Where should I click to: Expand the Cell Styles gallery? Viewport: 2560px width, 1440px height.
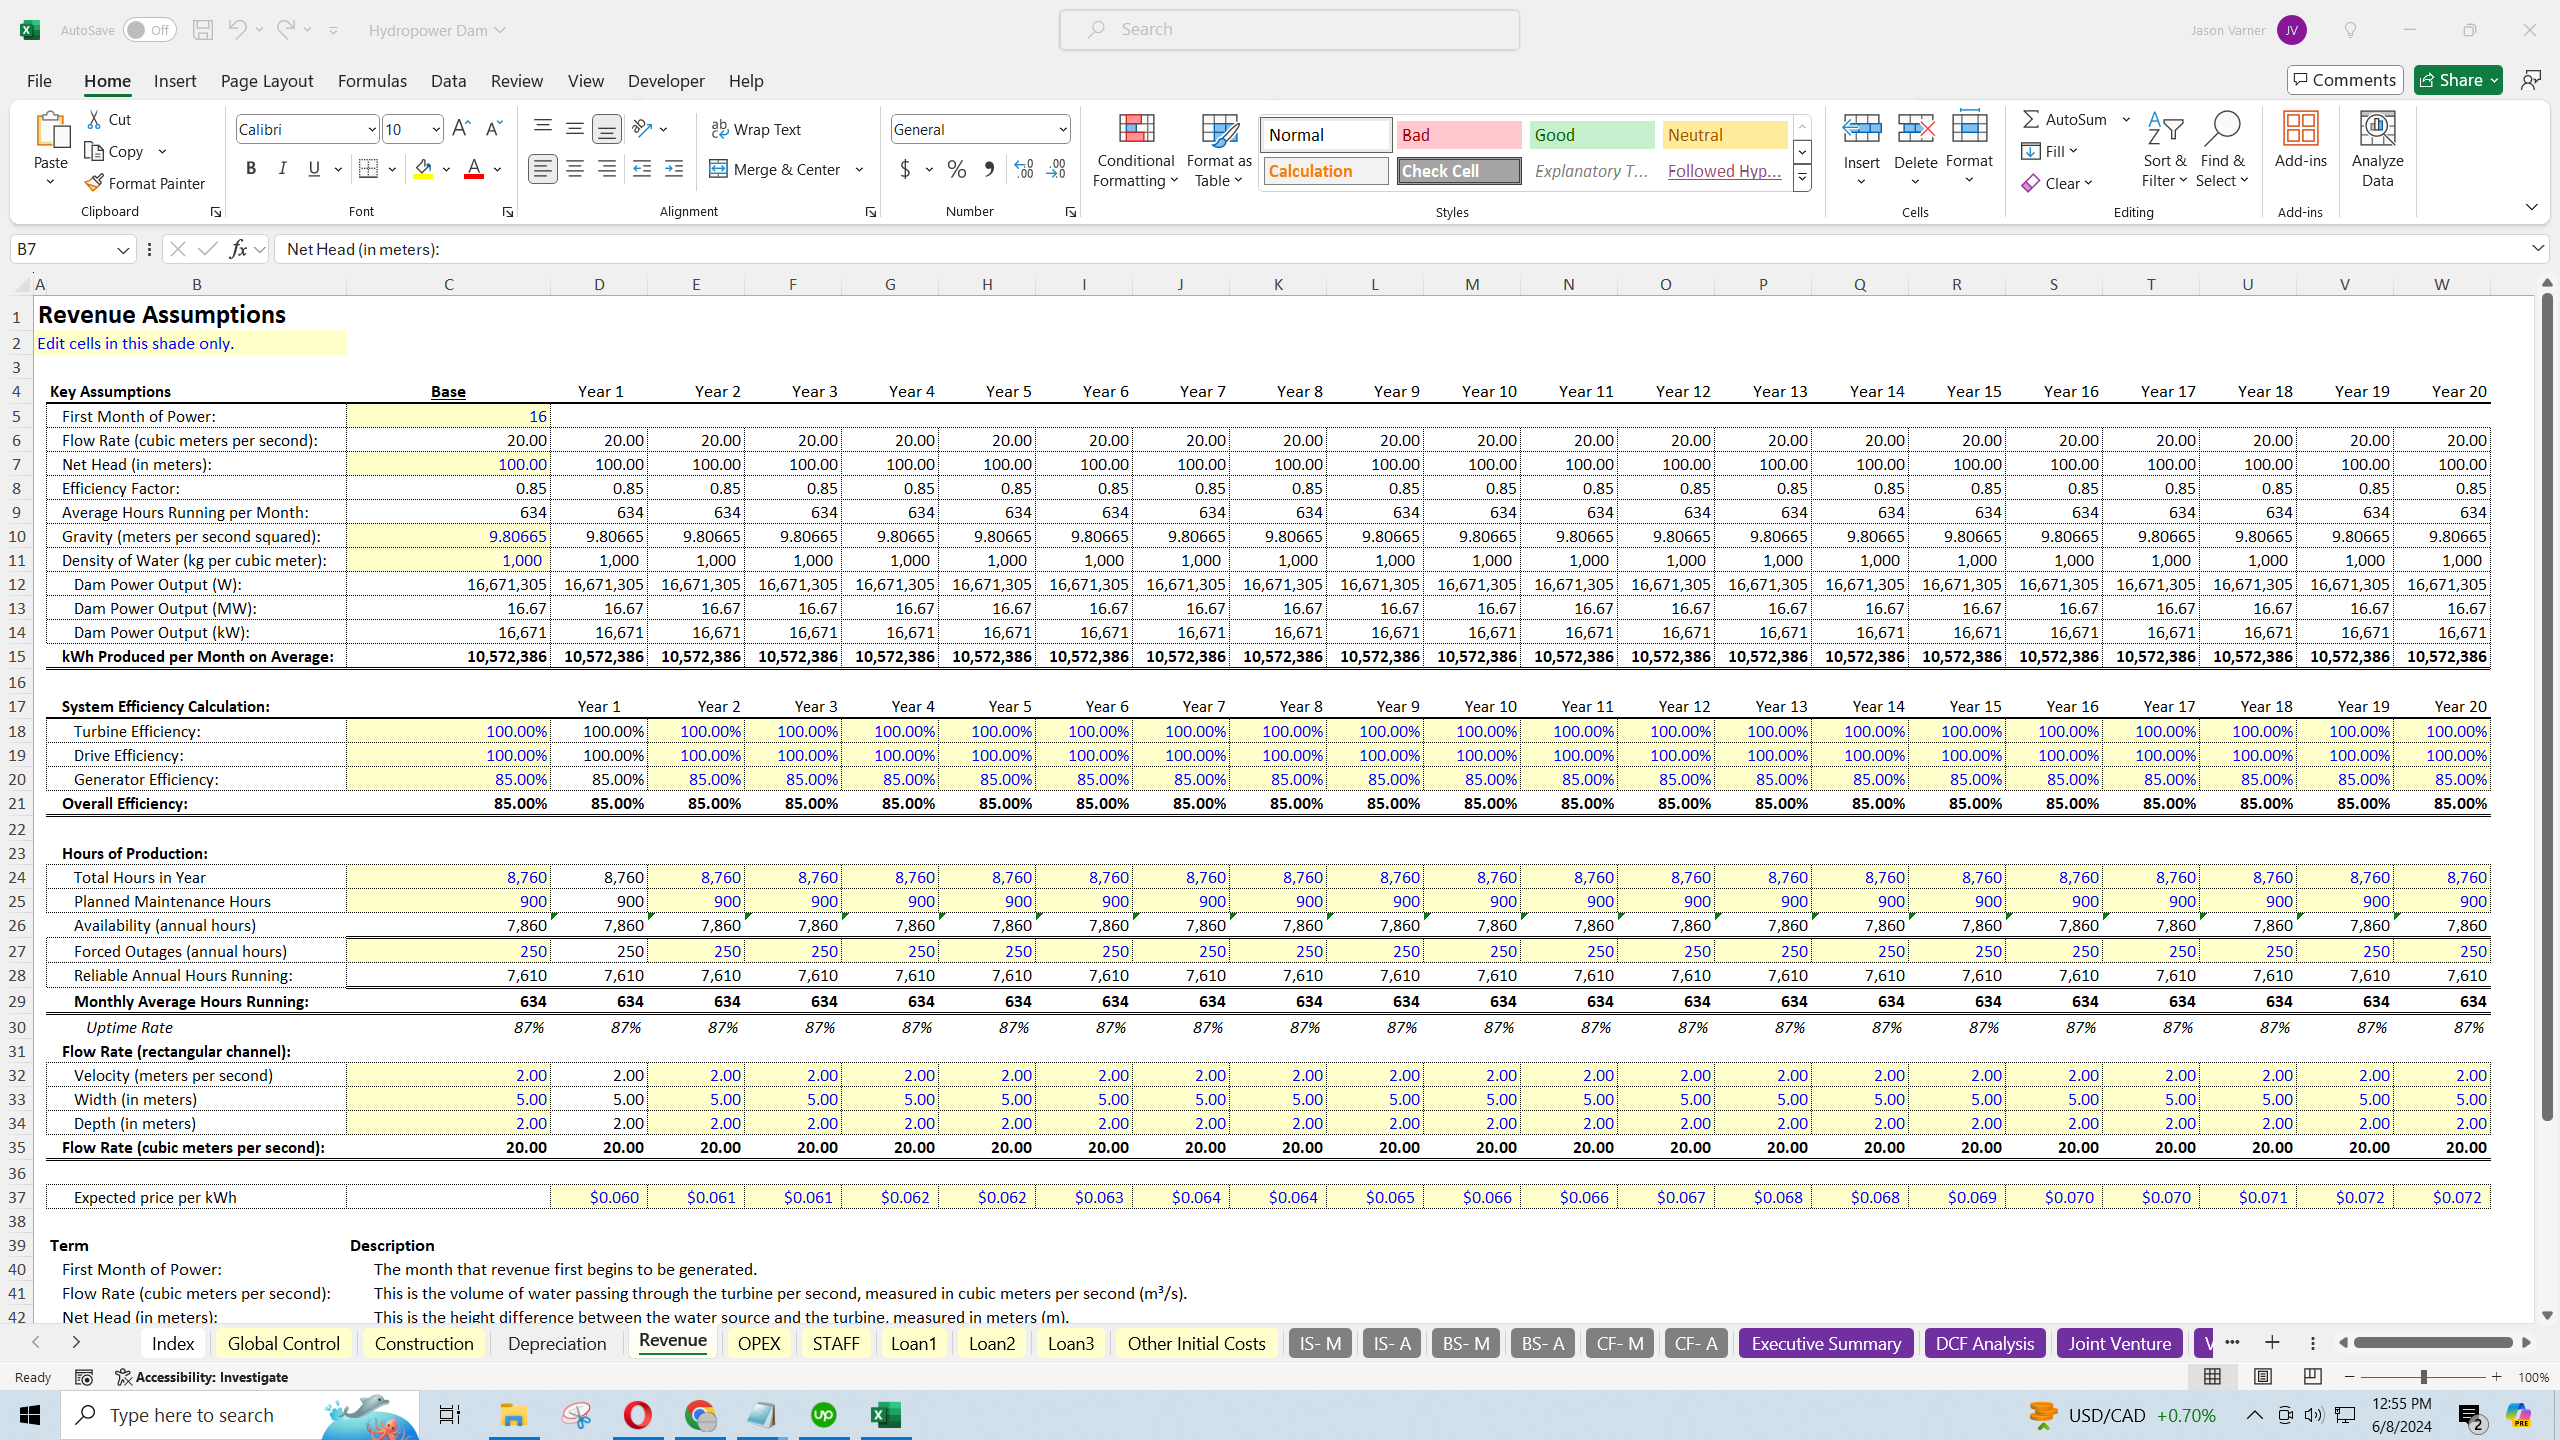[1802, 179]
